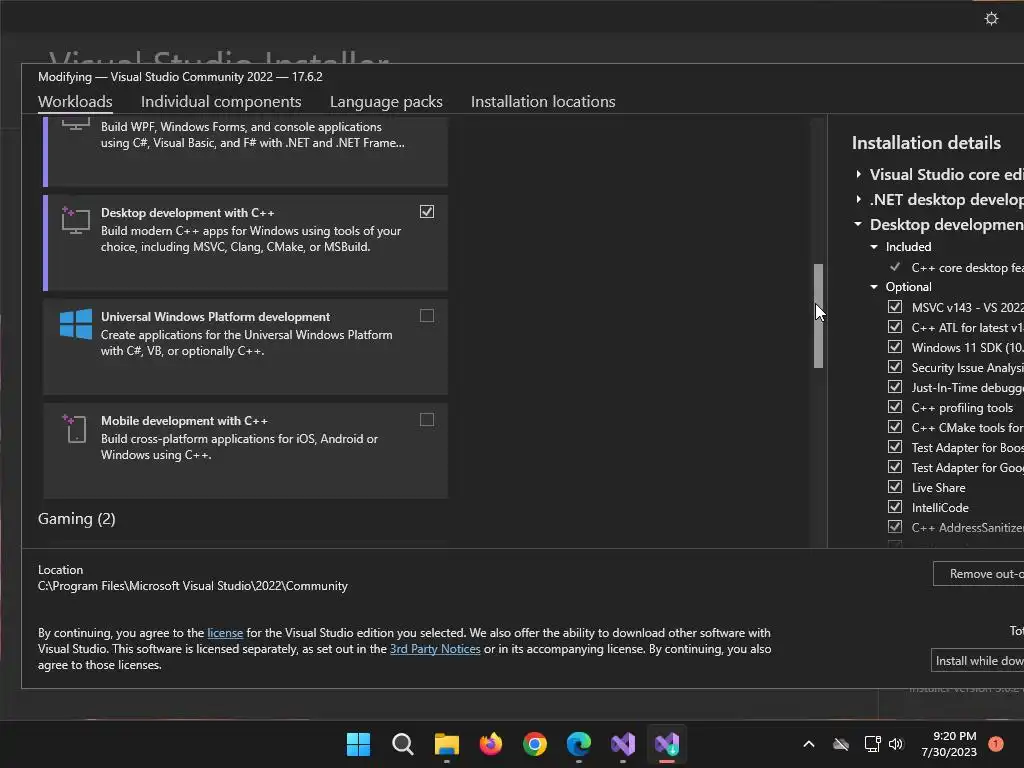This screenshot has height=768, width=1024.
Task: Click the installation Location path text
Action: point(193,586)
